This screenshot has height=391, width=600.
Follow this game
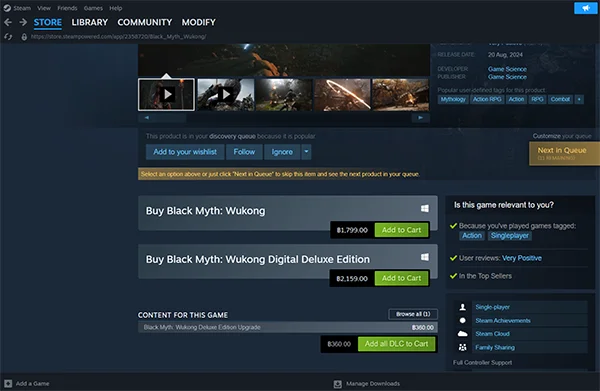244,152
